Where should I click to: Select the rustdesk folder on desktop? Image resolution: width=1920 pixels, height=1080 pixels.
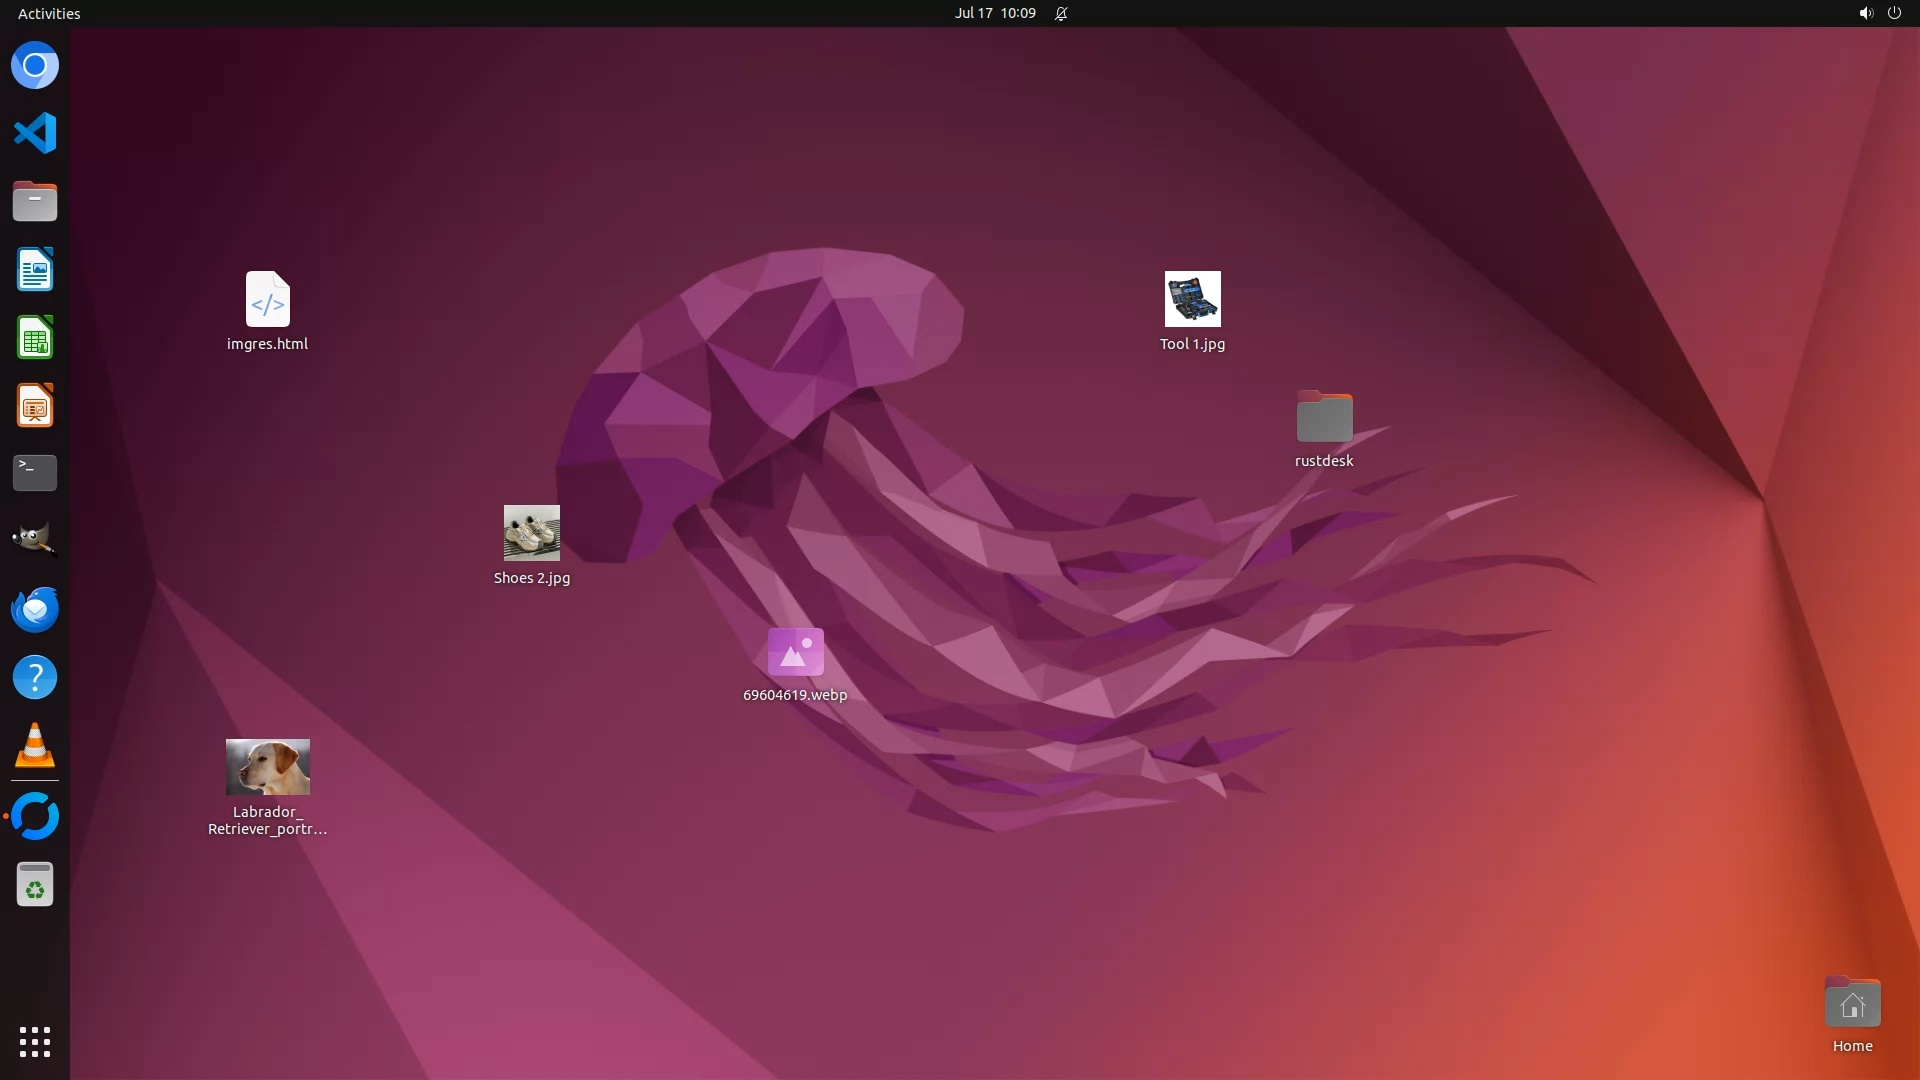click(x=1324, y=417)
